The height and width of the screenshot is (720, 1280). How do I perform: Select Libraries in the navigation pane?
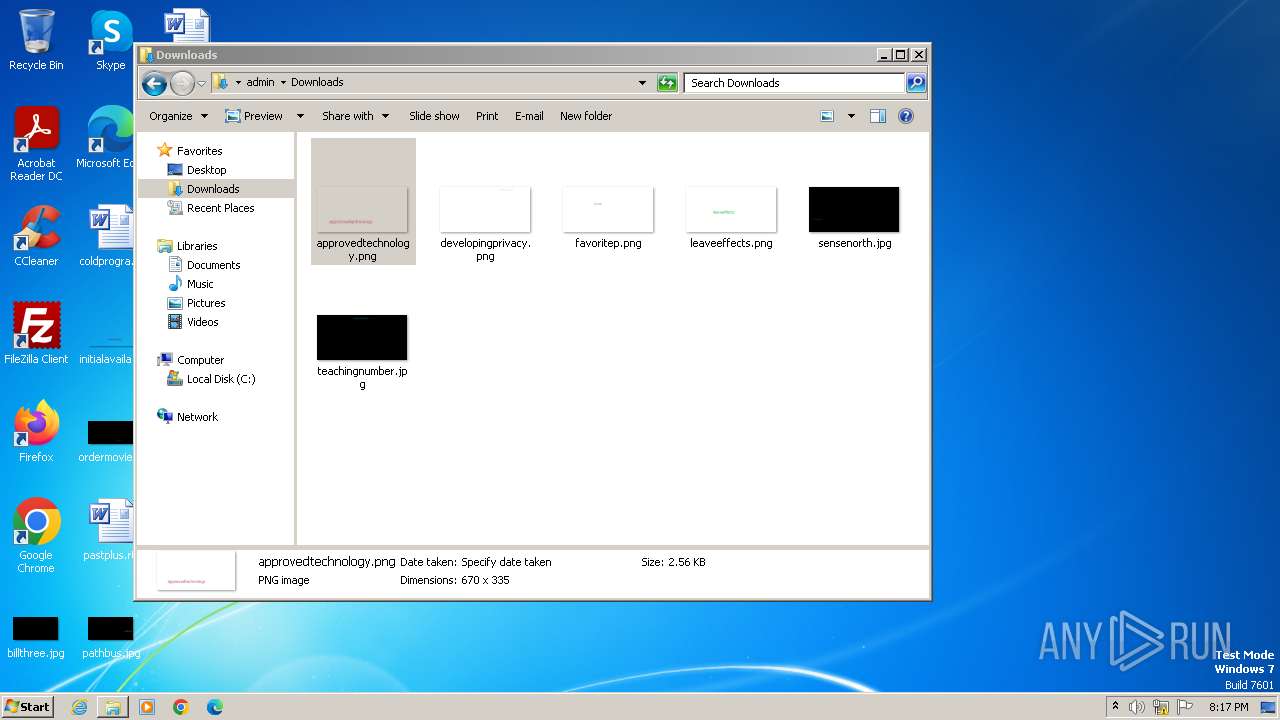(197, 246)
